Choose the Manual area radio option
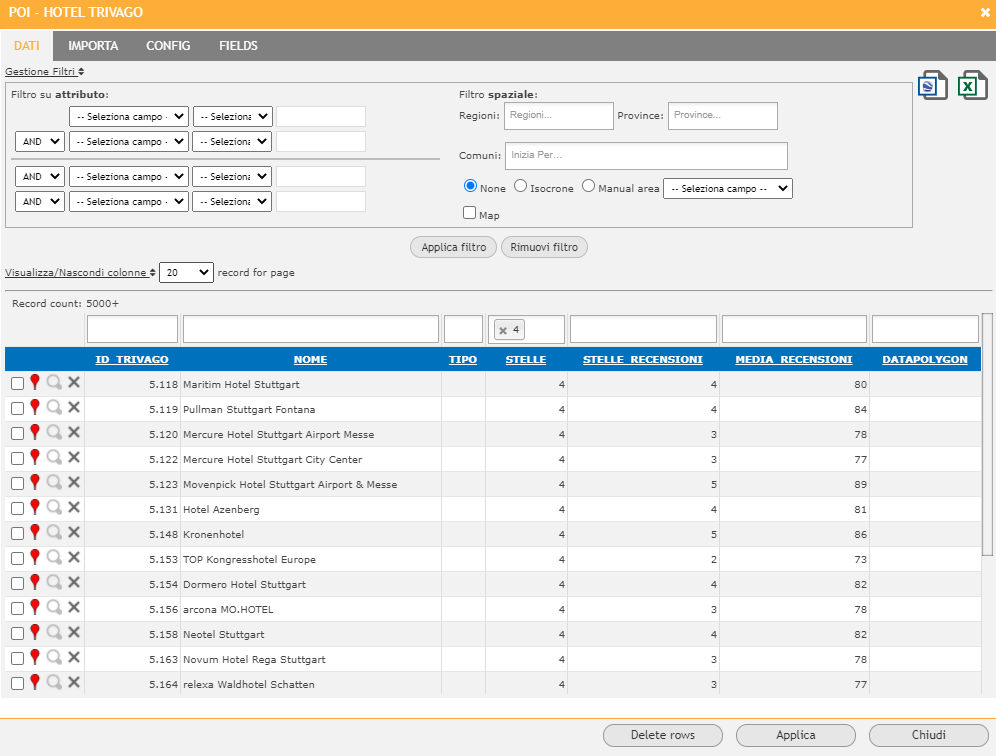This screenshot has height=756, width=996. tap(588, 186)
